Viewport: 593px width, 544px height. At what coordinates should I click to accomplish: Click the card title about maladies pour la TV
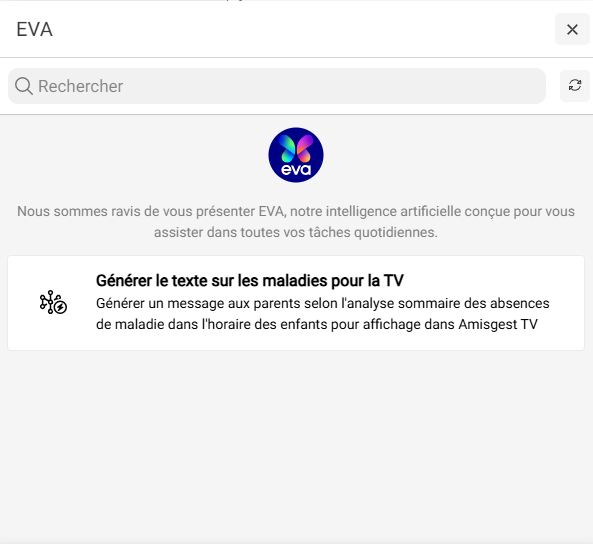coord(250,281)
